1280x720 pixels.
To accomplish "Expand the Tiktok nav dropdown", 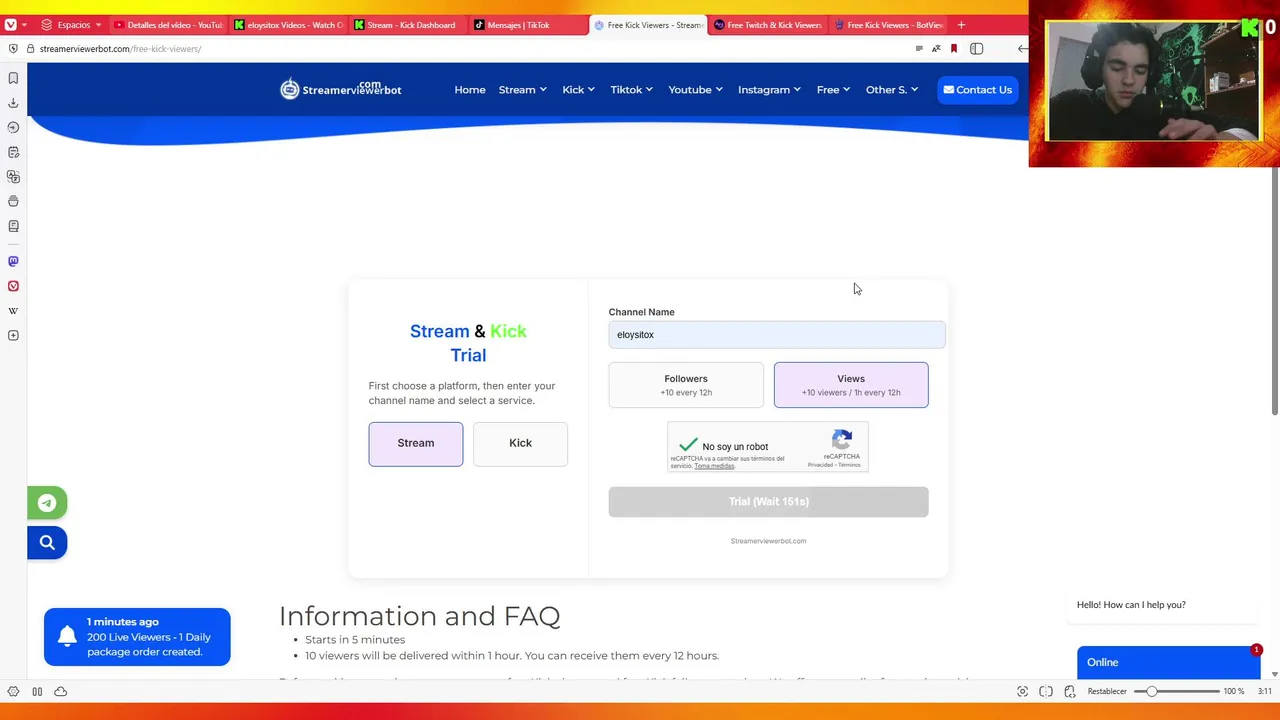I will [632, 90].
